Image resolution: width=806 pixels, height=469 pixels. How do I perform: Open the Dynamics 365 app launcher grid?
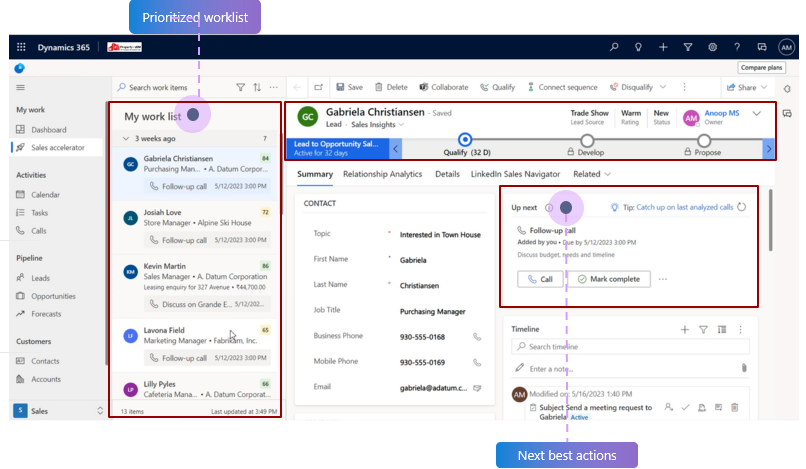[21, 47]
